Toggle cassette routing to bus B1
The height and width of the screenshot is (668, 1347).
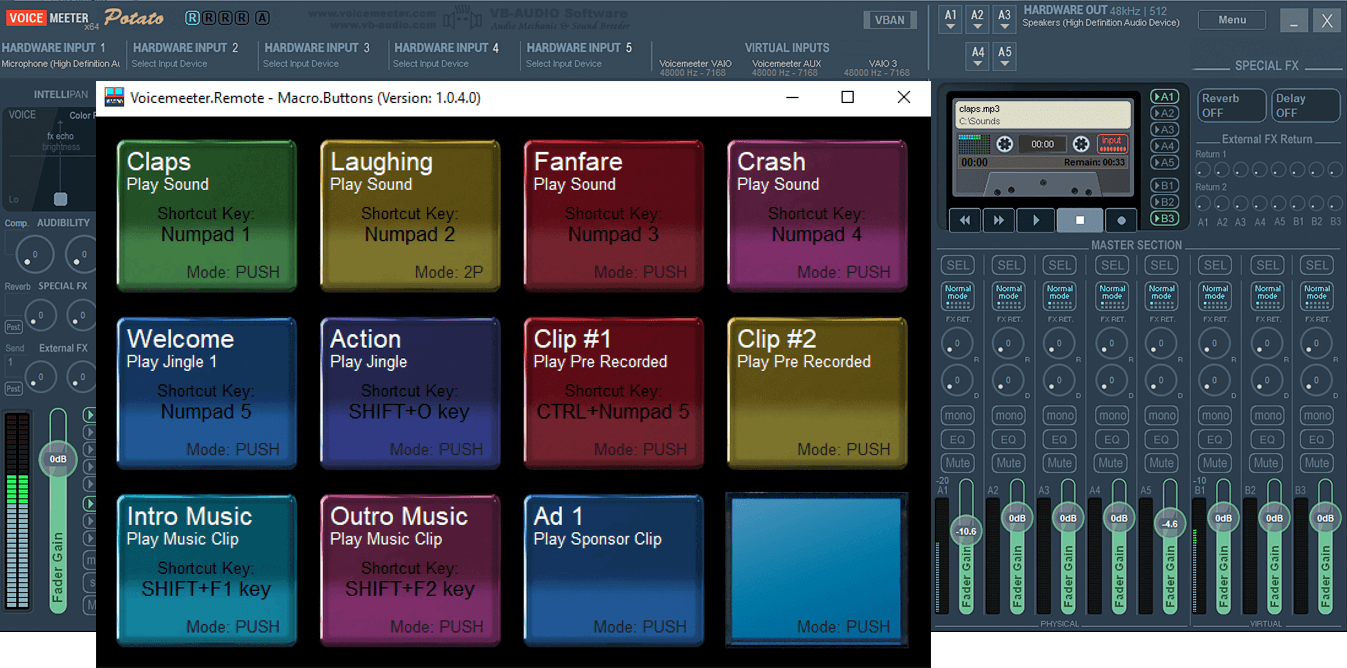[x=1164, y=185]
